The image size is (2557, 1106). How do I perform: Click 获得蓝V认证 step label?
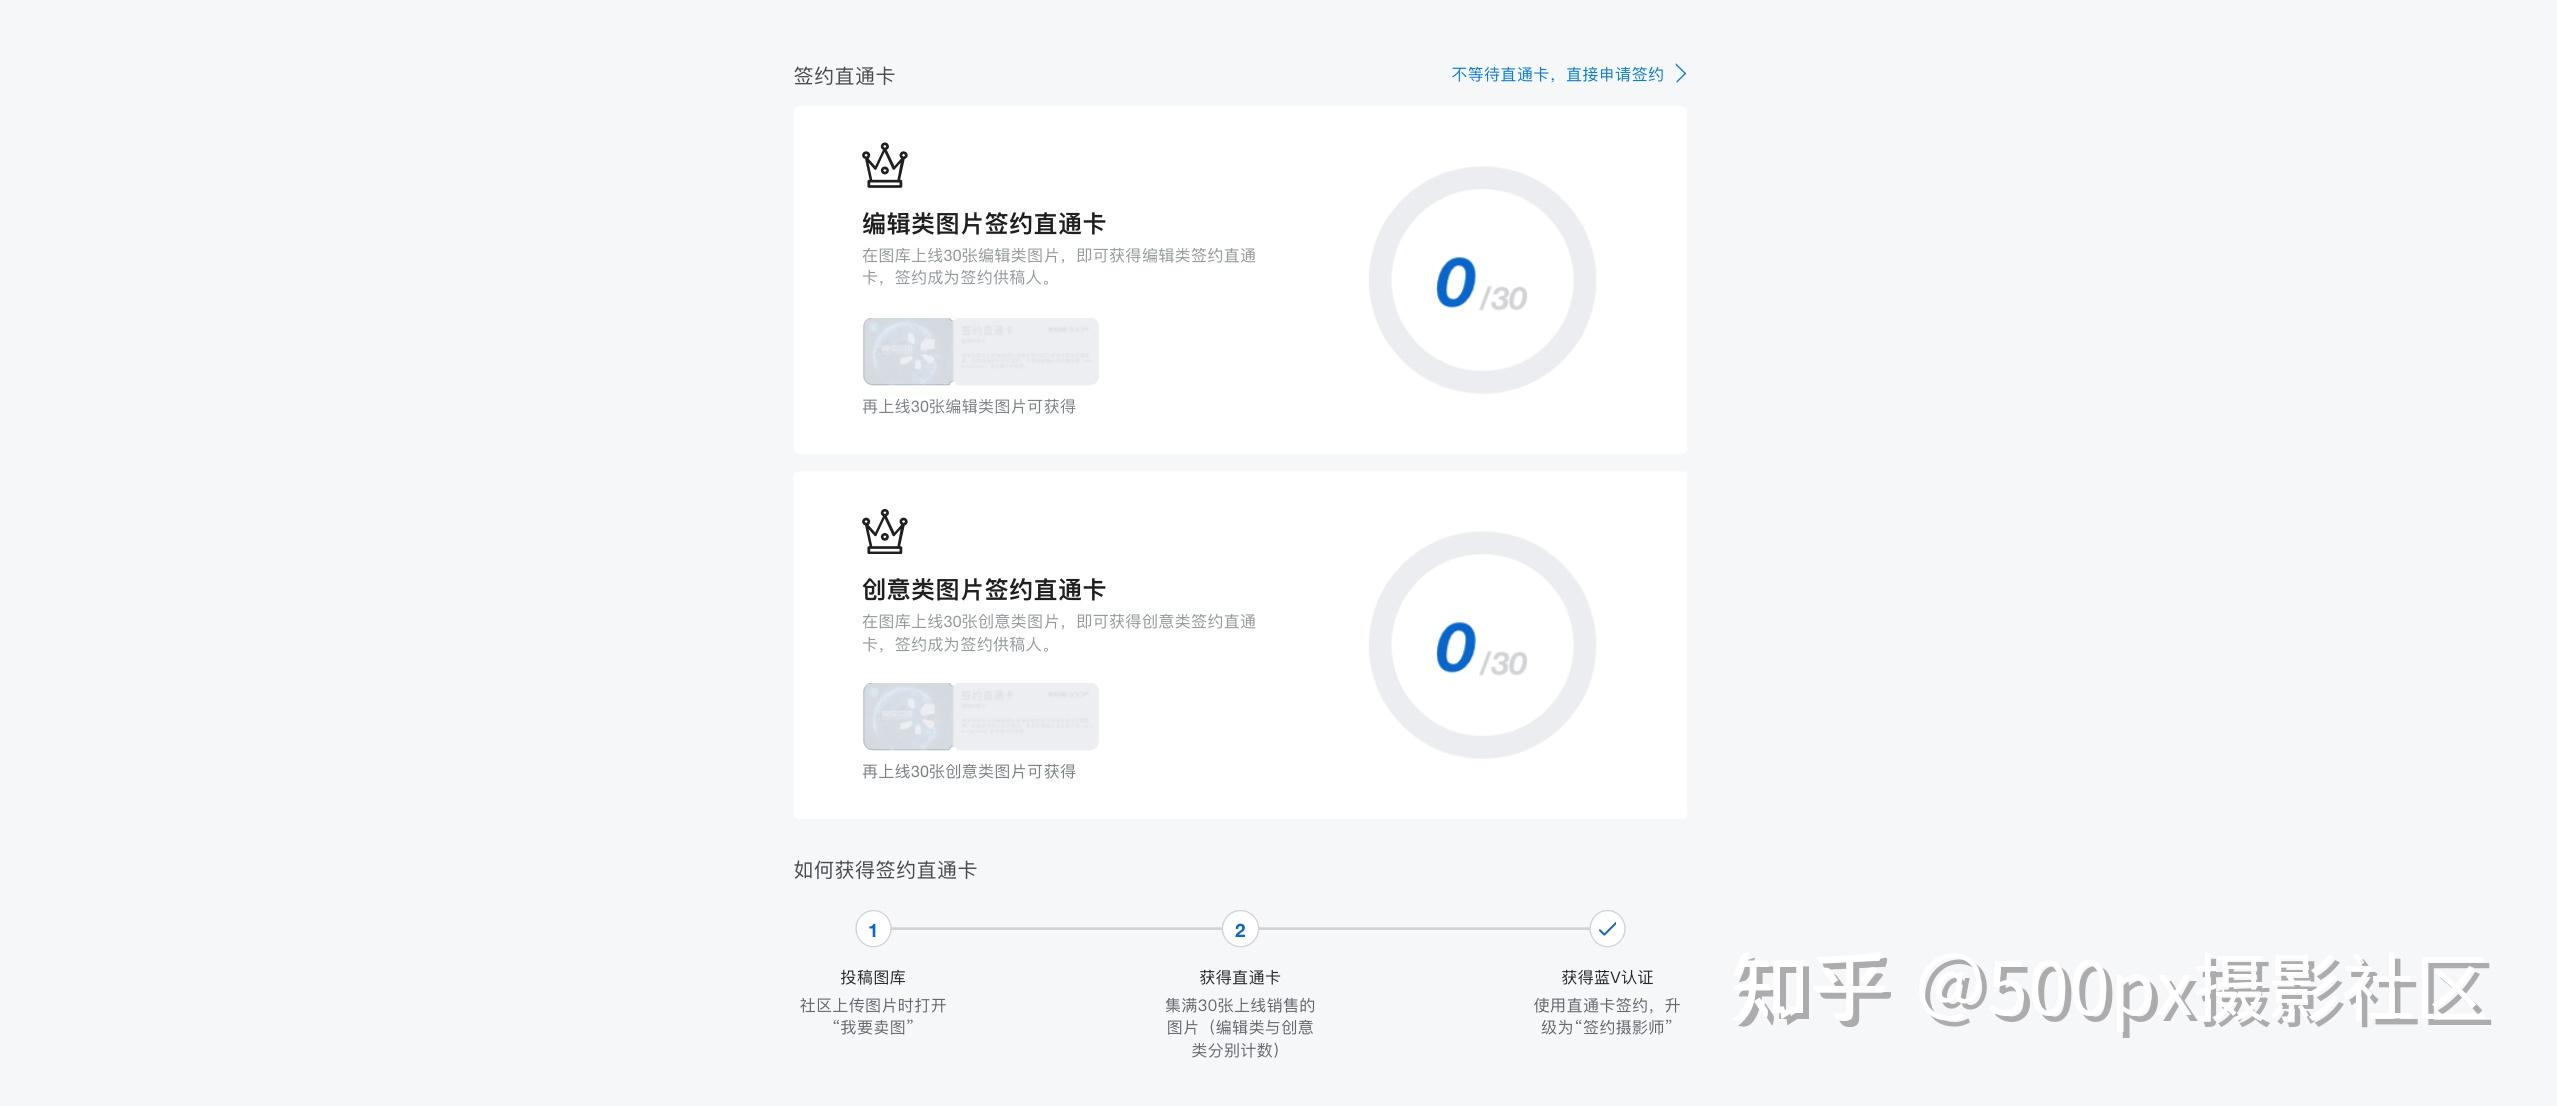pyautogui.click(x=1607, y=977)
